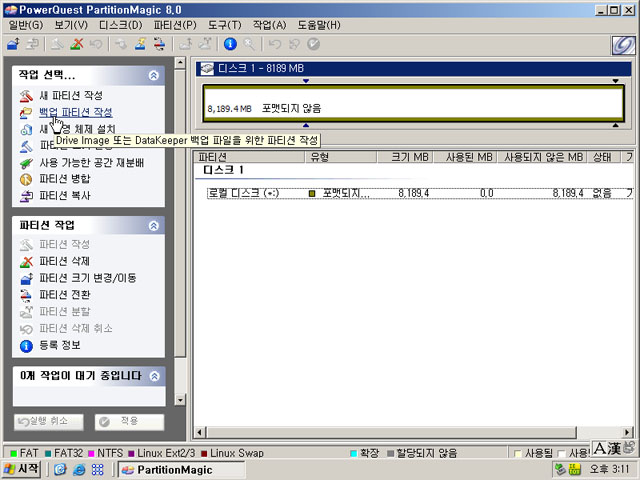640x480 pixels.
Task: Open the 디스크(D) menu
Action: [x=120, y=25]
